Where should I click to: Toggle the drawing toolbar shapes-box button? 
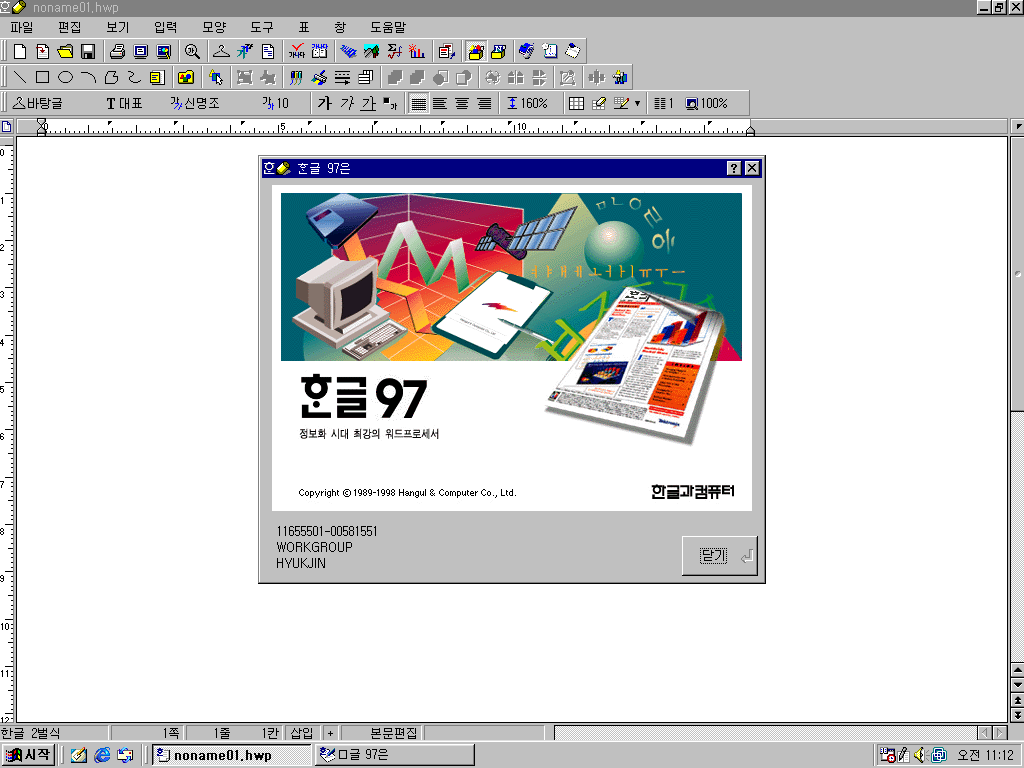pyautogui.click(x=476, y=52)
